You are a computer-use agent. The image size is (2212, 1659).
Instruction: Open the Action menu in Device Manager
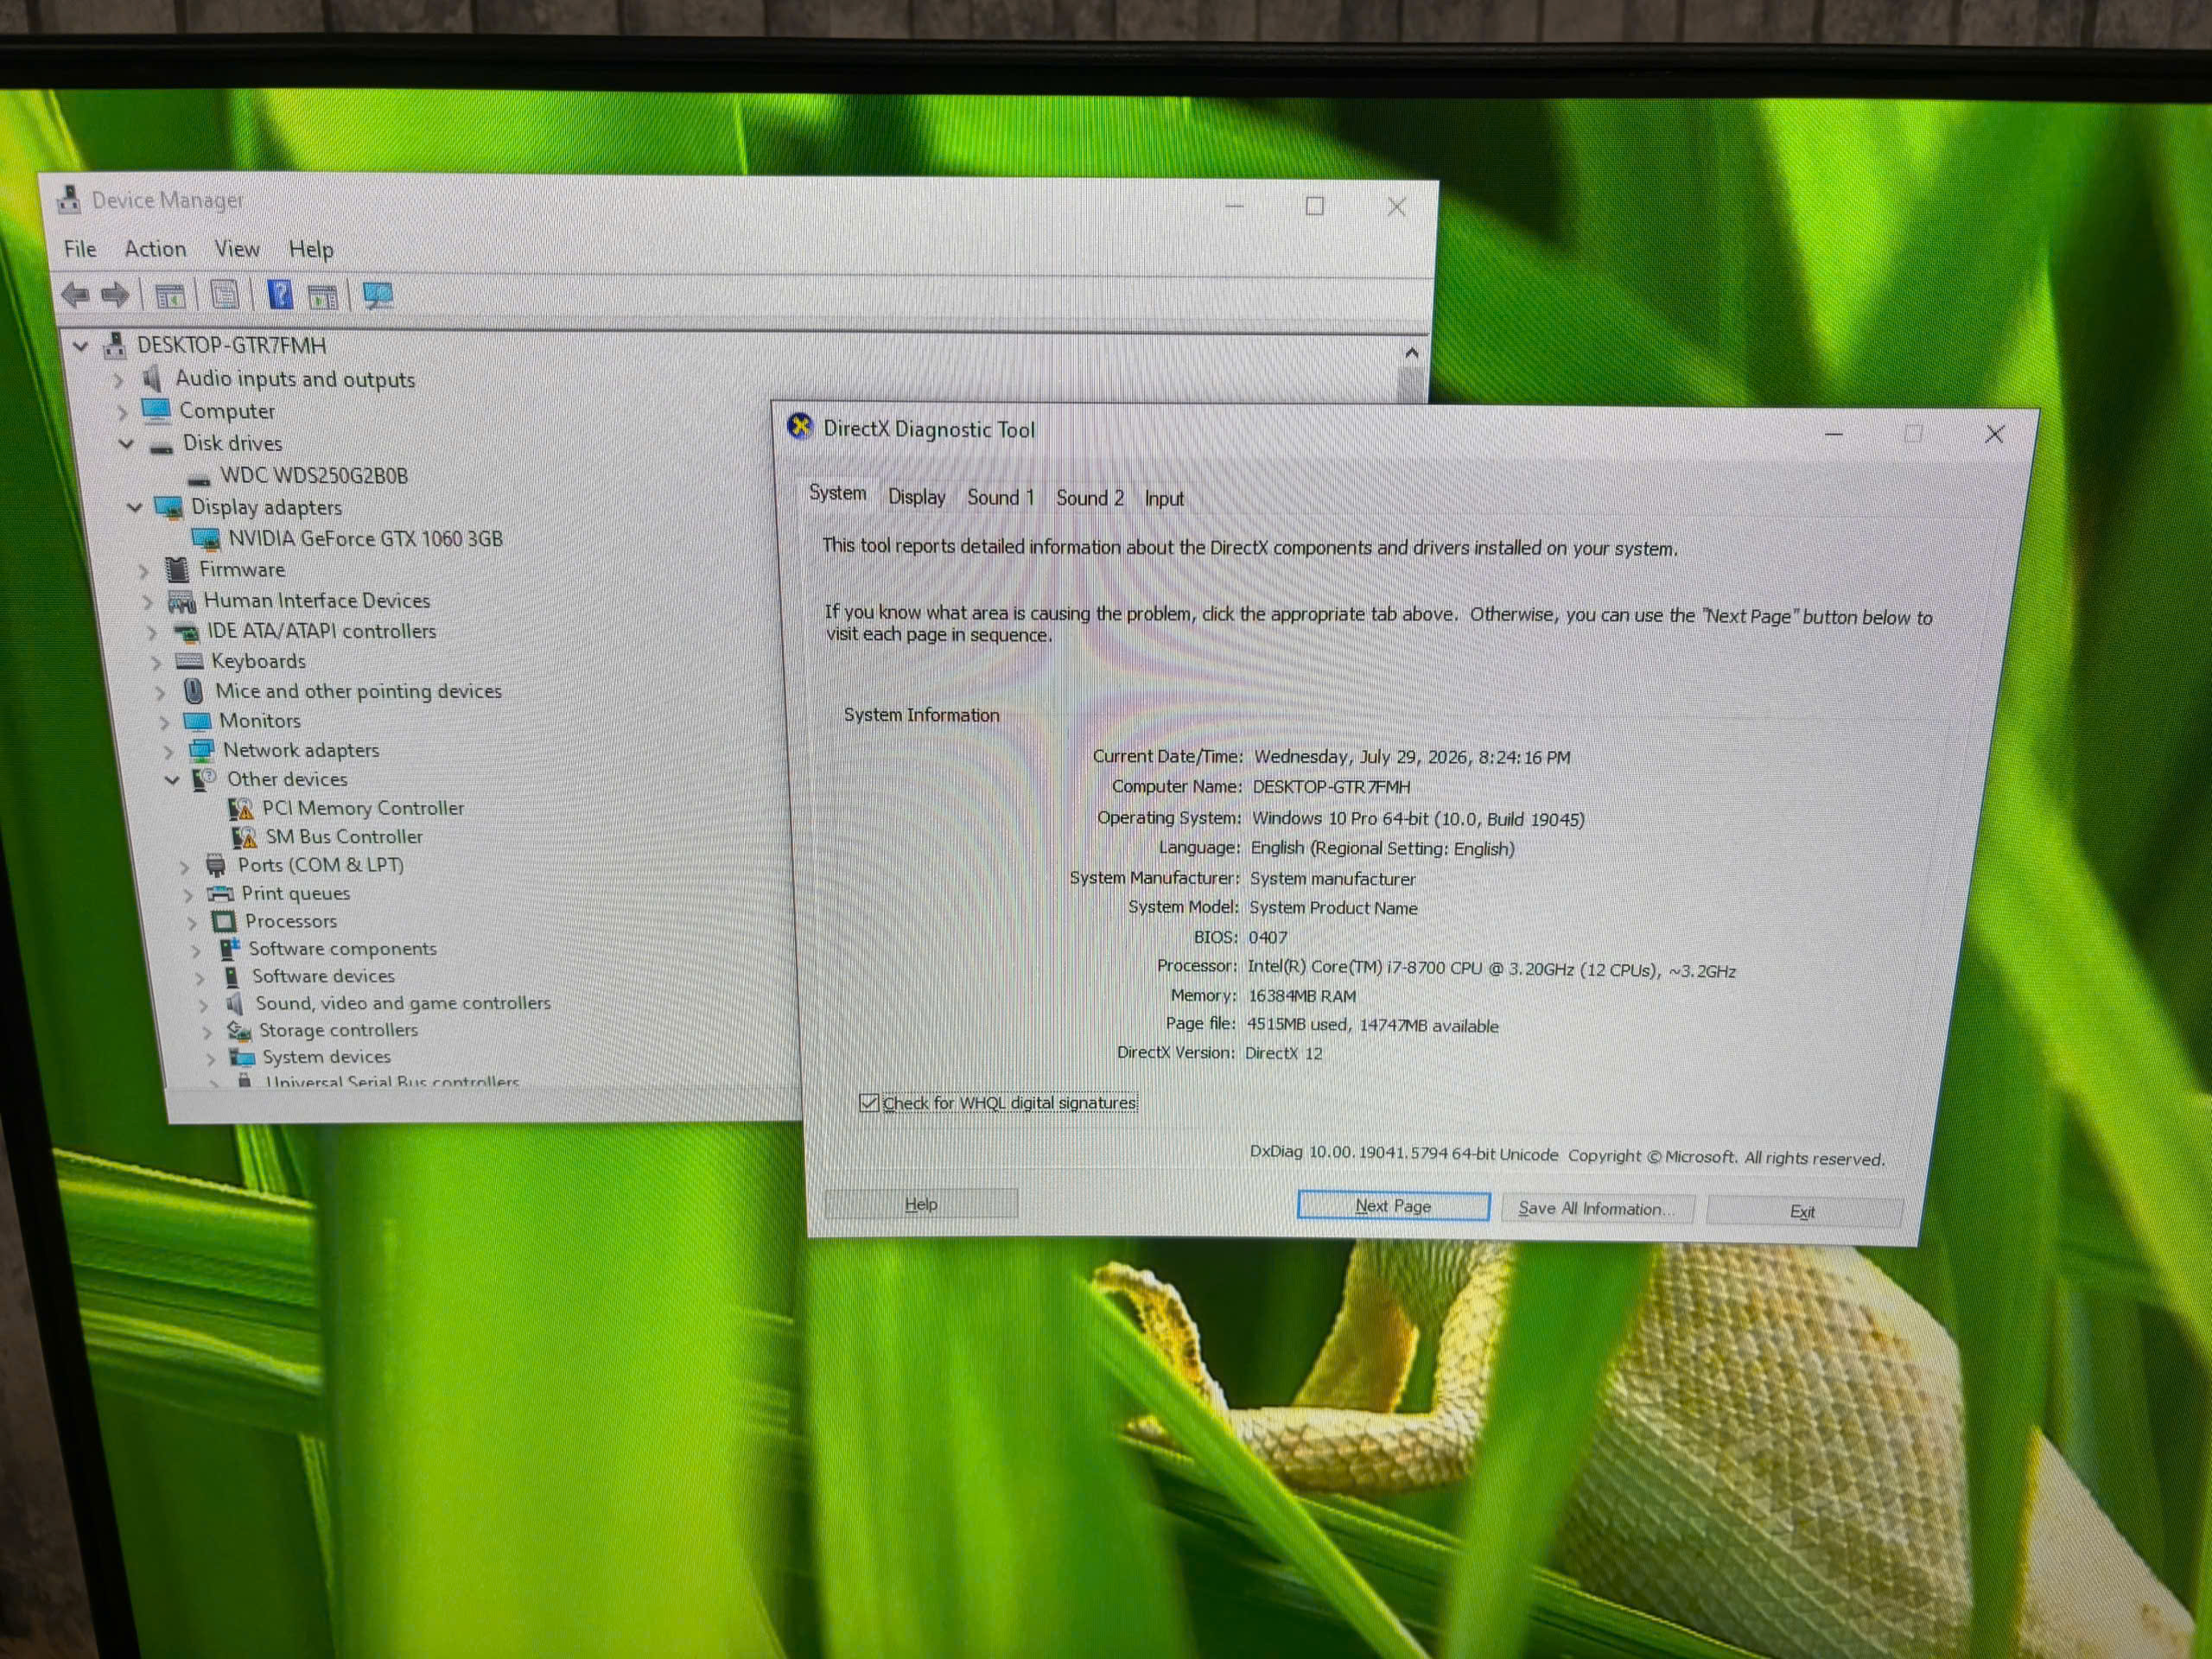pos(155,249)
